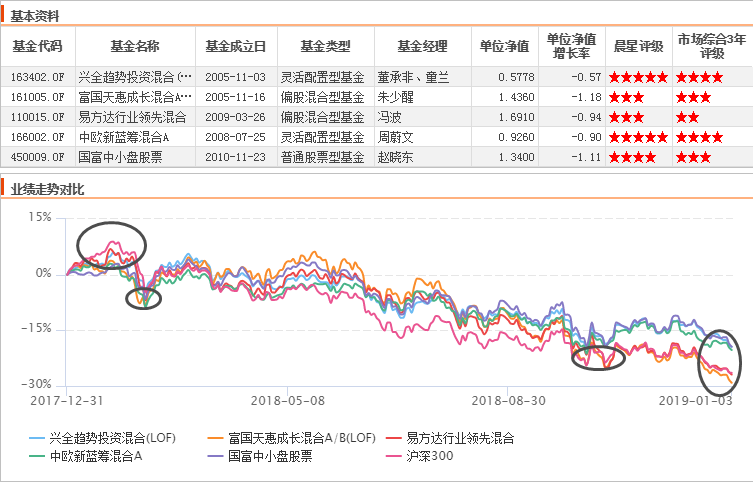Screen dimensions: 753x483
Task: Click 晨星评级 stars for fund 163402.OF
Action: coord(638,77)
